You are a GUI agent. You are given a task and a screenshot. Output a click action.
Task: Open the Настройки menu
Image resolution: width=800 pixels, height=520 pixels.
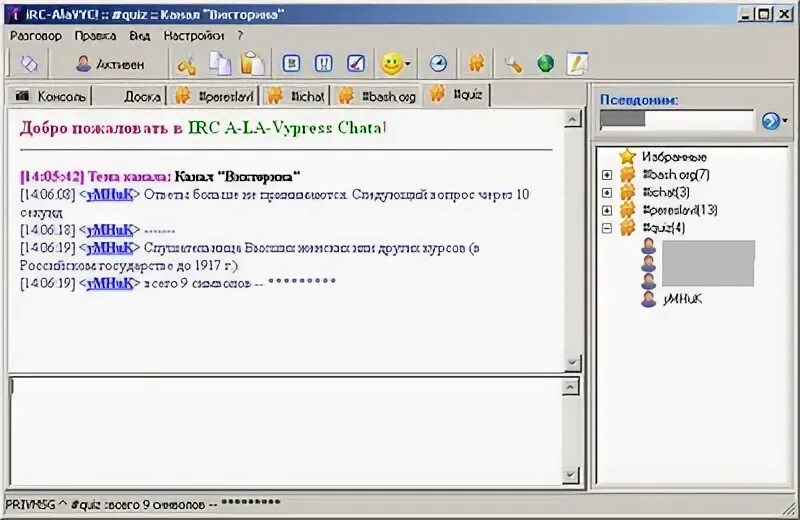[193, 36]
